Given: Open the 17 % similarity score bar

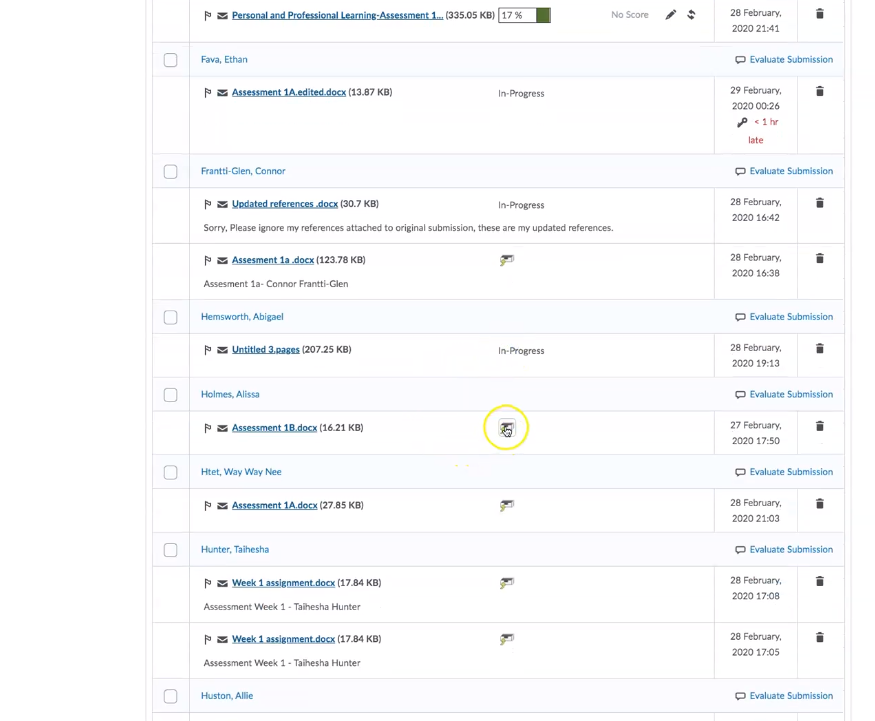Looking at the screenshot, I should pyautogui.click(x=525, y=15).
